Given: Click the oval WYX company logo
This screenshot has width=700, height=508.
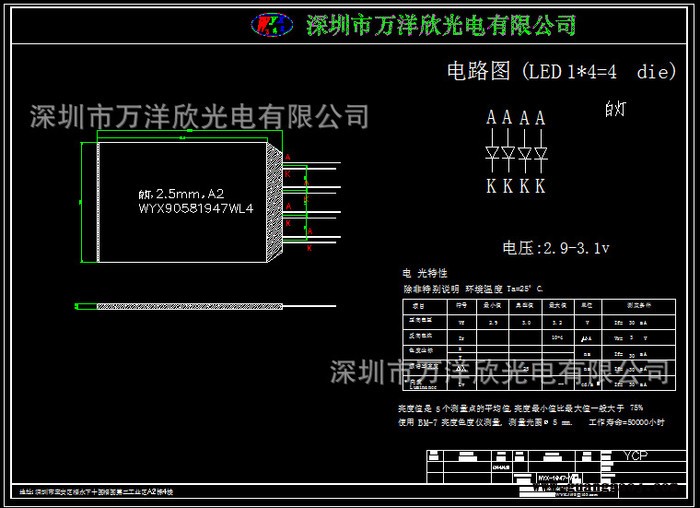Looking at the screenshot, I should click(272, 25).
